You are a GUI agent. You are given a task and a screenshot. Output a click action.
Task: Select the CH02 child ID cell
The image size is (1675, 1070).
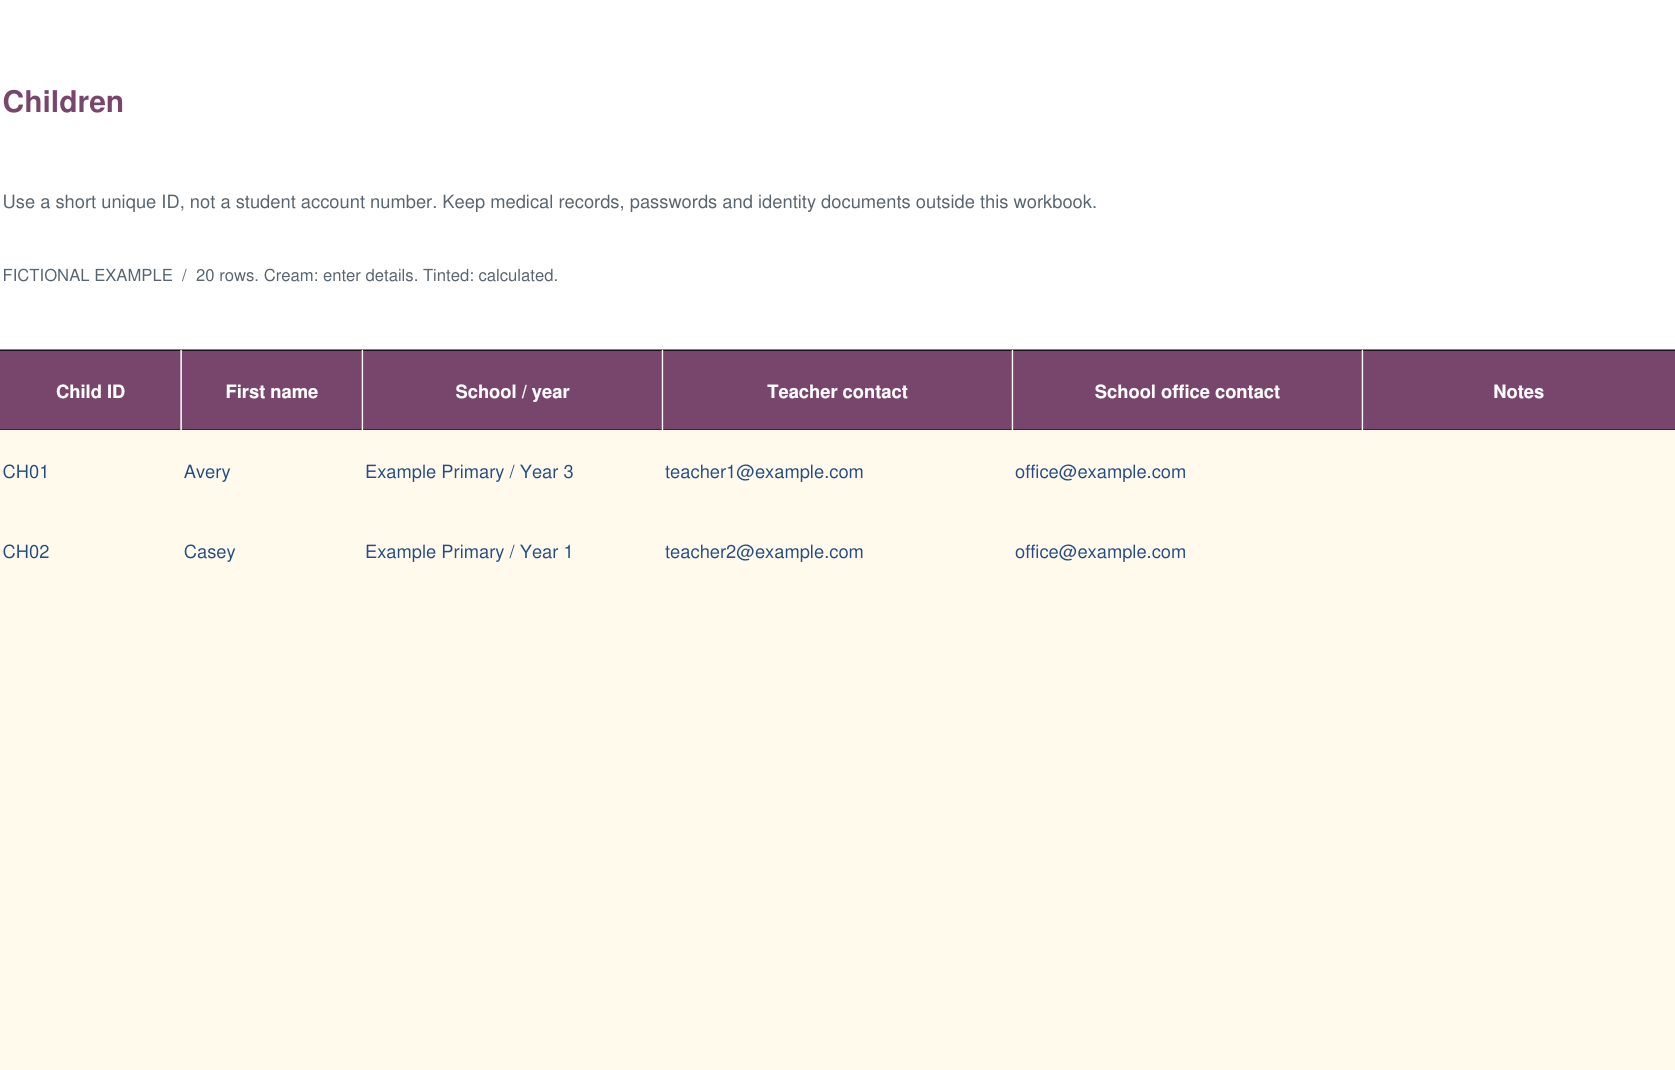90,551
